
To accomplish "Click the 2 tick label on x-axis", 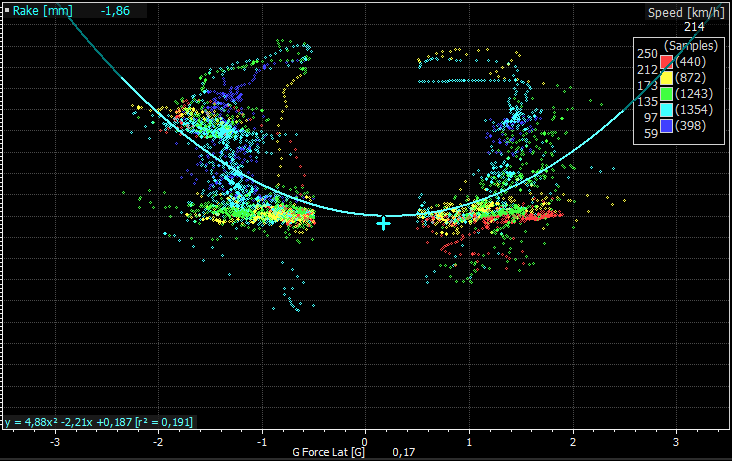I will [x=573, y=442].
